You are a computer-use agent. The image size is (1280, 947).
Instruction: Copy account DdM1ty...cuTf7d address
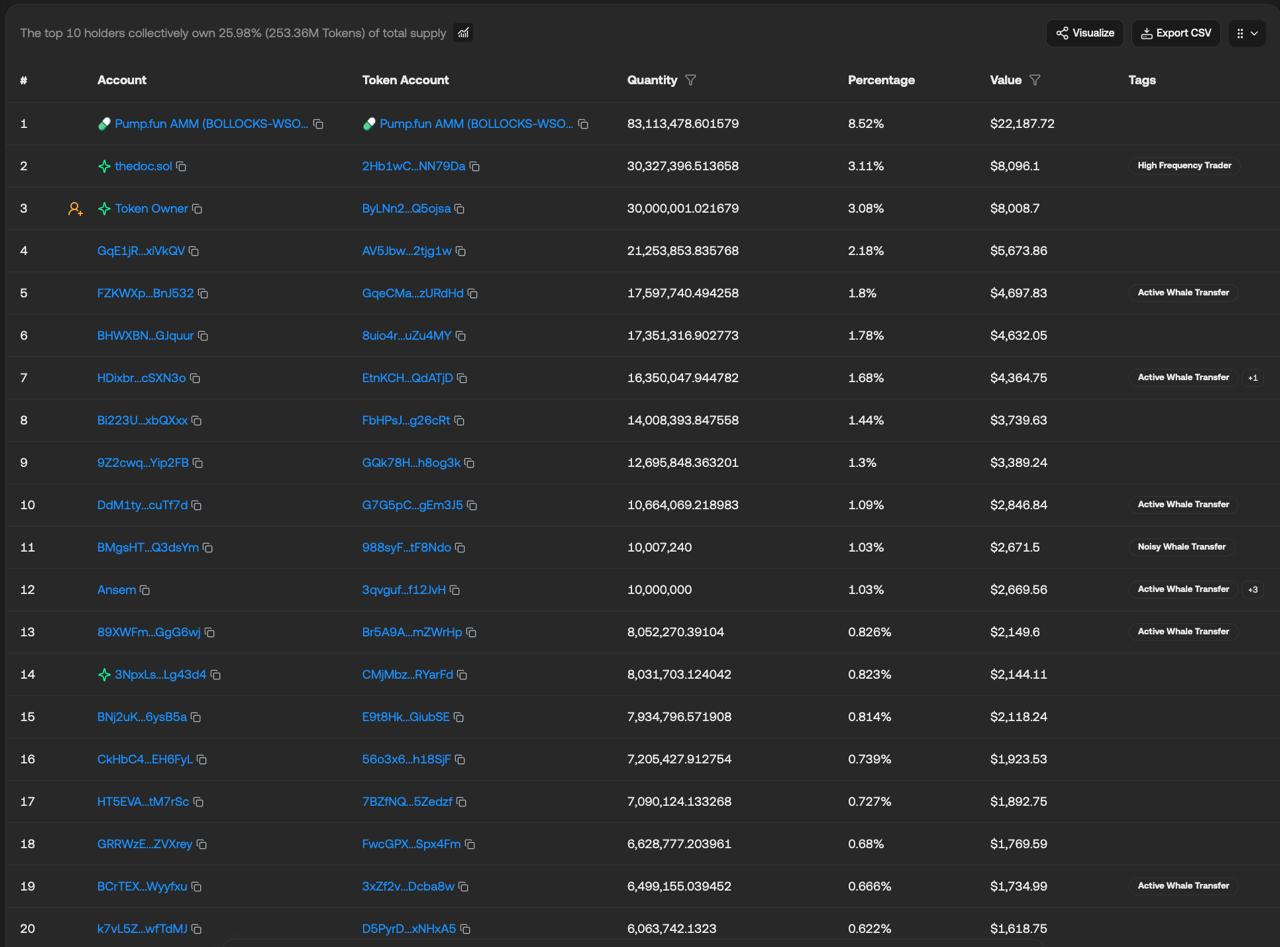(197, 505)
